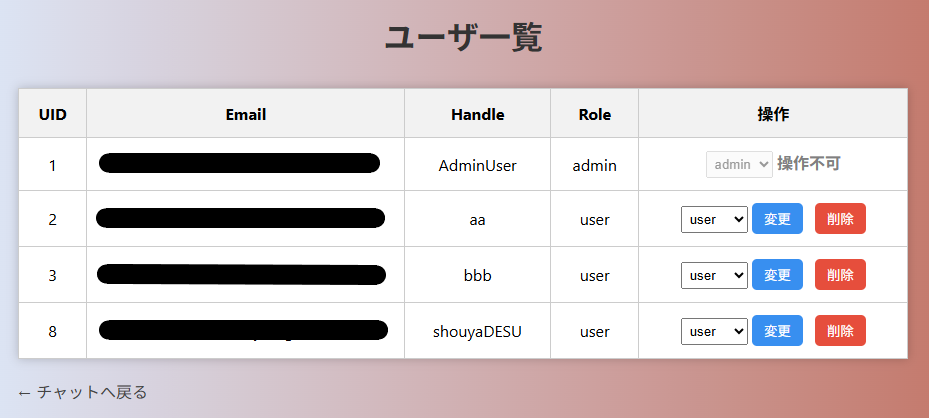Click 削除 button for user aa

pyautogui.click(x=840, y=219)
